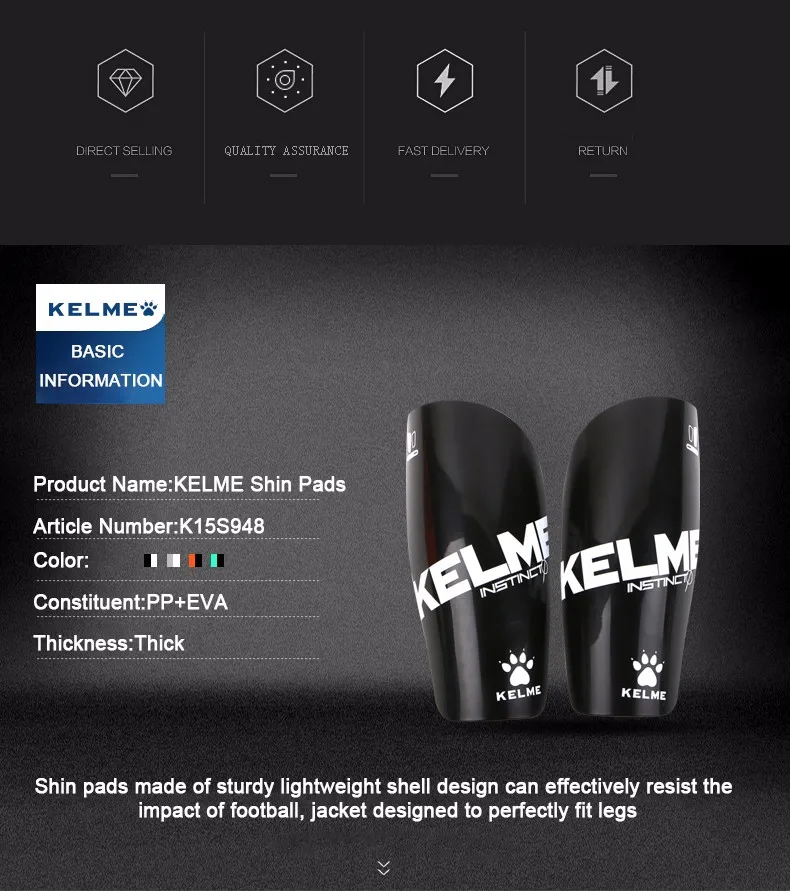Click the lightning bolt Fast Delivery icon
The height and width of the screenshot is (891, 790).
coord(444,81)
